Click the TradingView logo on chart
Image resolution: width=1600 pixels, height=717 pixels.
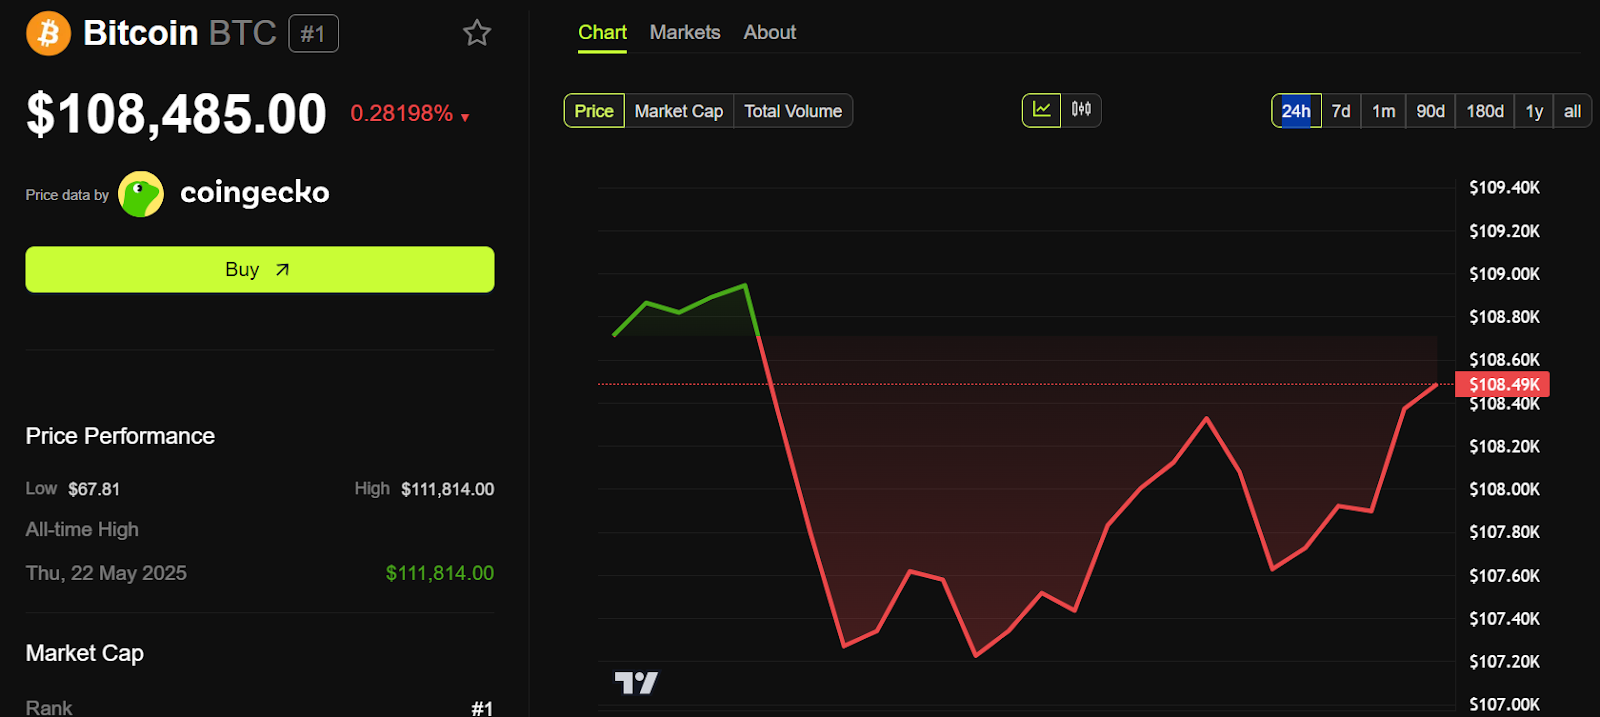click(x=636, y=683)
